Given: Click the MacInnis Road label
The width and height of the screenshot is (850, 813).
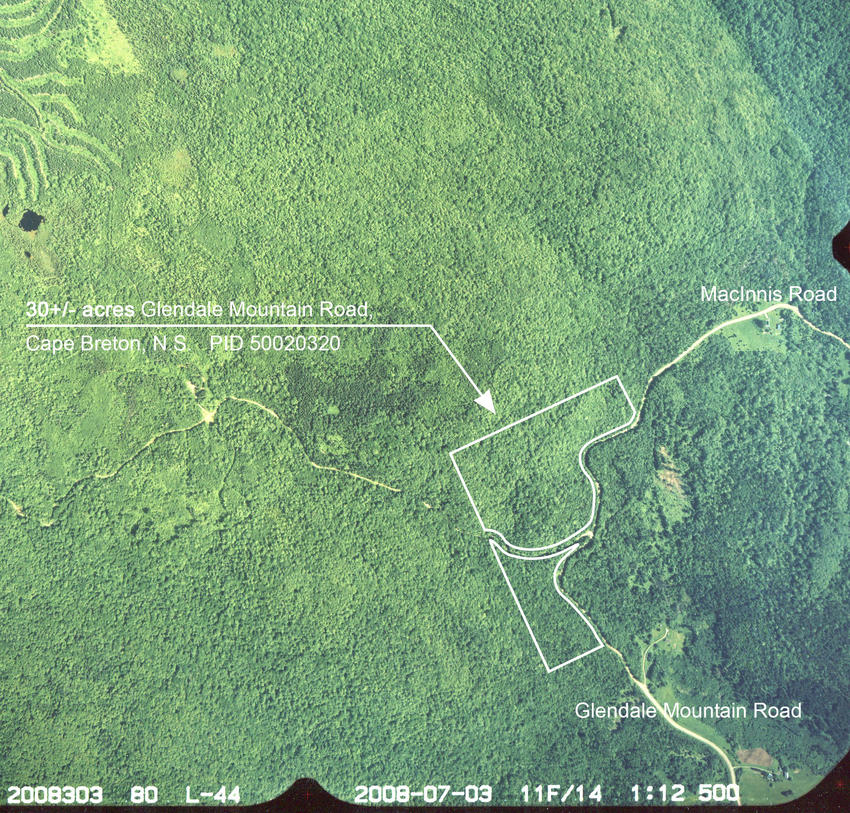Looking at the screenshot, I should click(767, 294).
